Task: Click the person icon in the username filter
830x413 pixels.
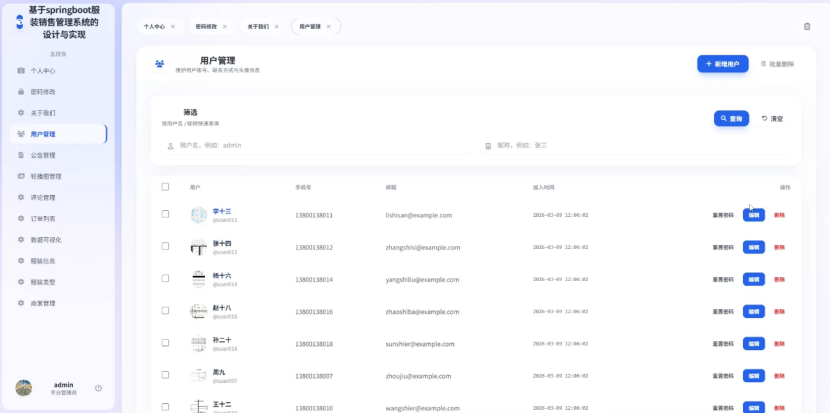Action: click(170, 146)
